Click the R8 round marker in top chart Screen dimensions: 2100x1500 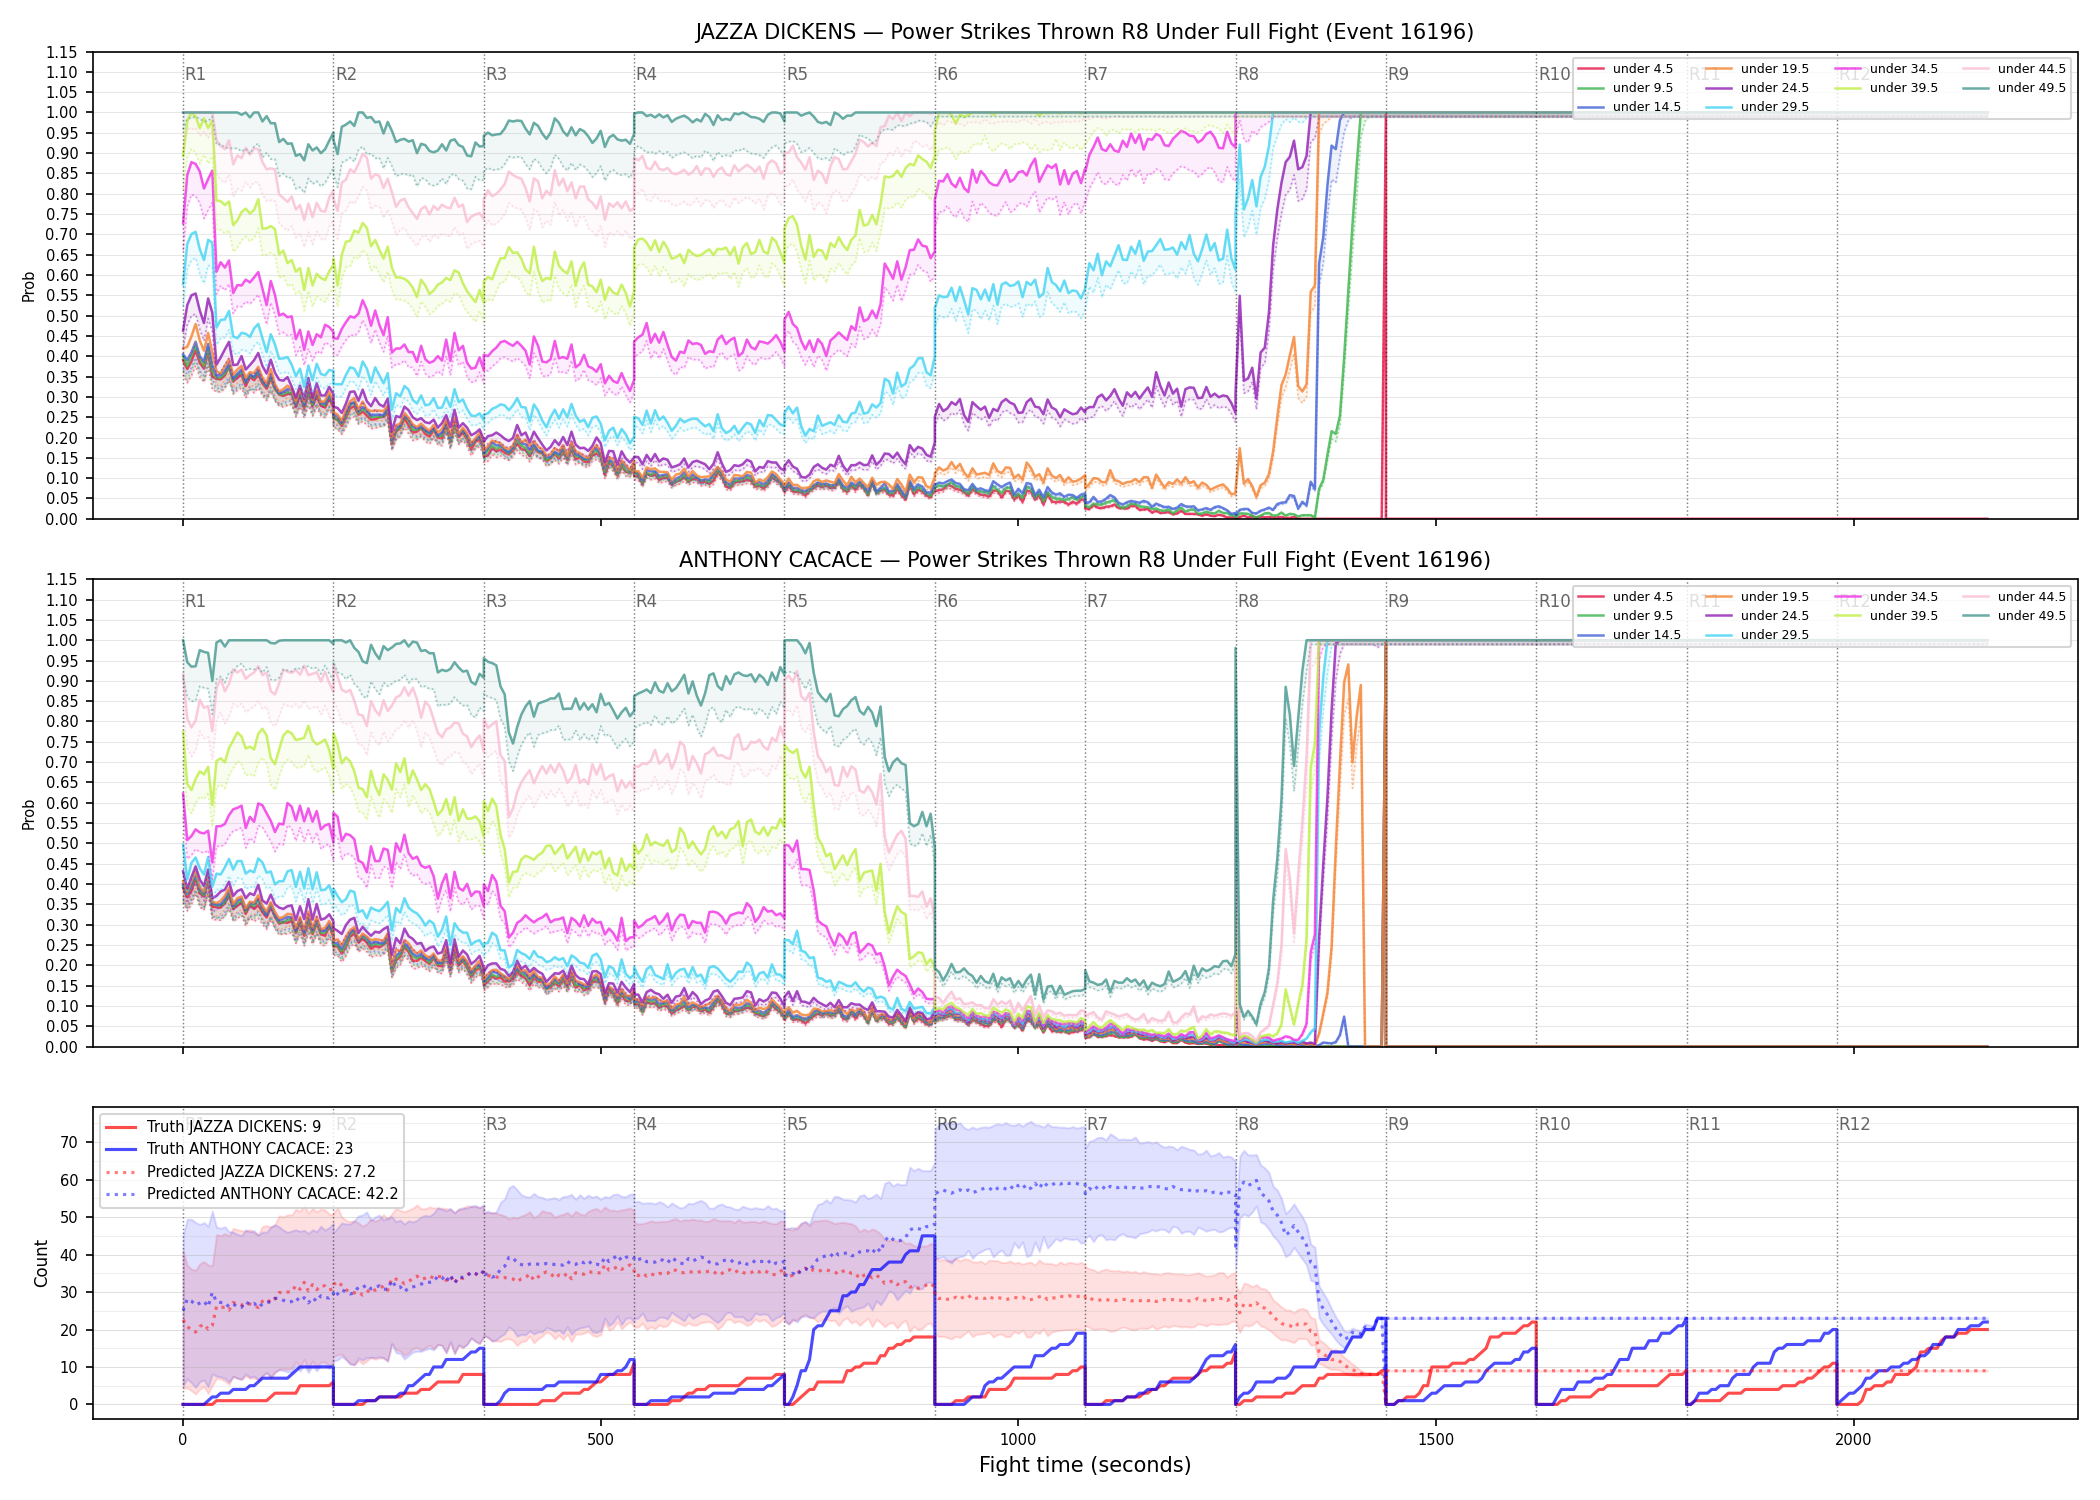coord(1248,74)
